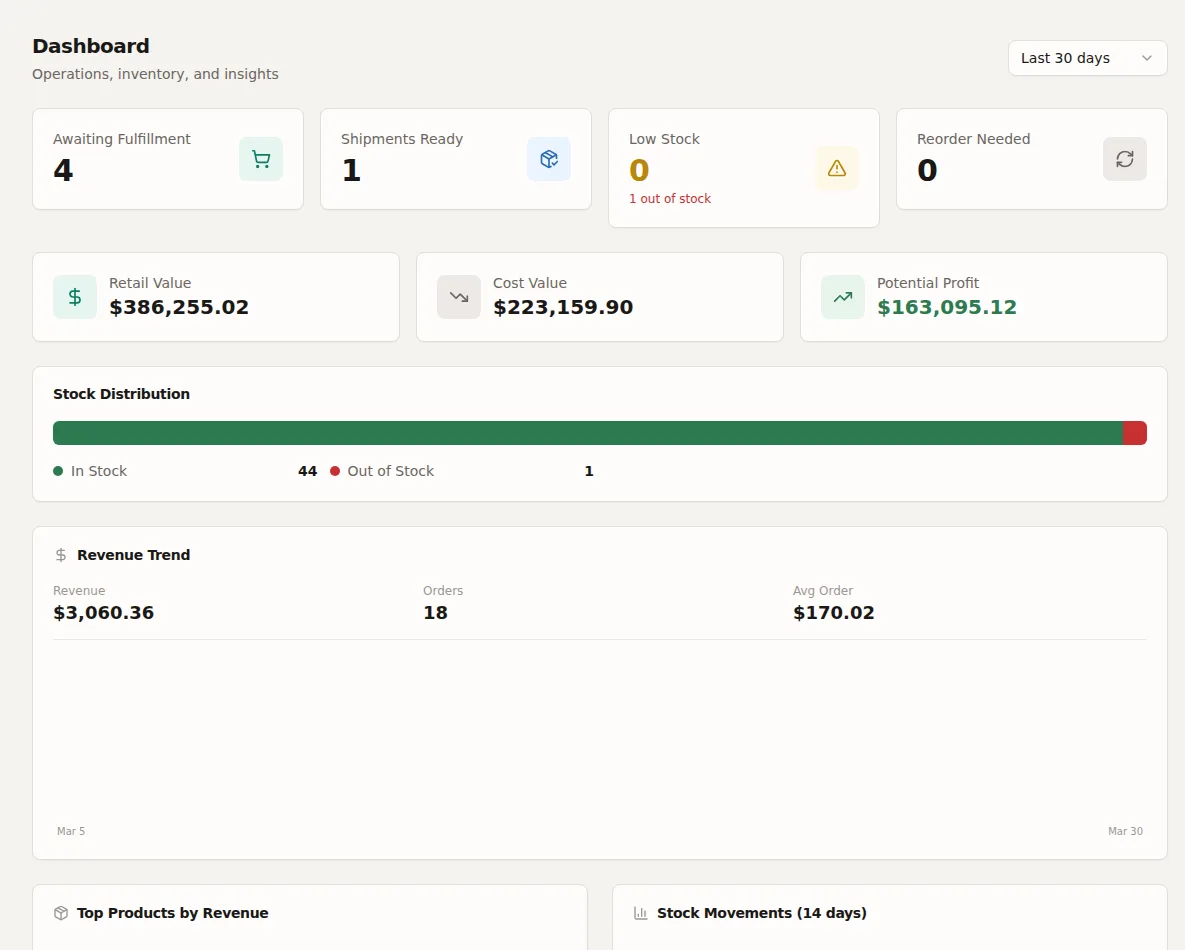Open the Awaiting Fulfillment card
This screenshot has width=1185, height=950.
(168, 159)
